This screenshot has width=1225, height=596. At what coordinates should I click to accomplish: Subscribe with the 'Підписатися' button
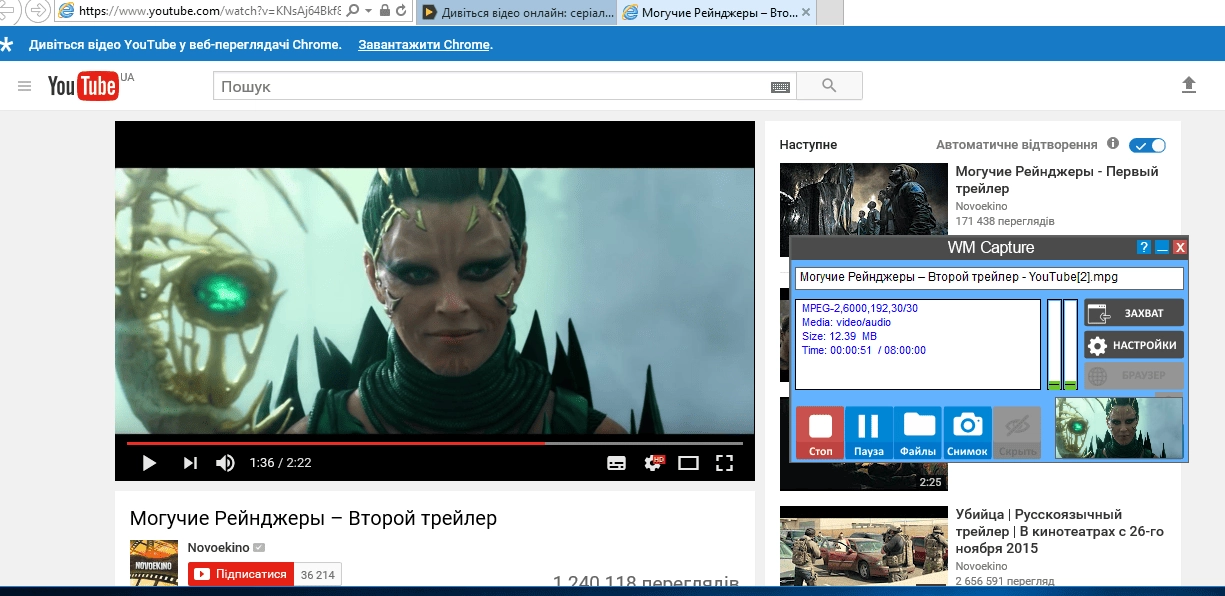[242, 574]
